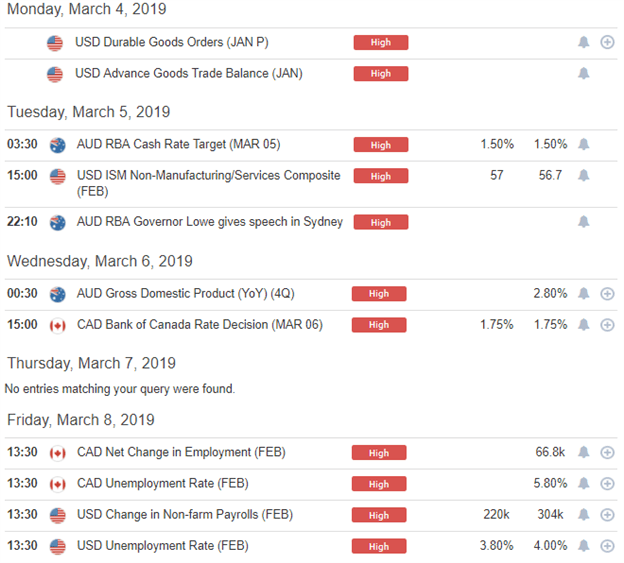The height and width of the screenshot is (563, 624).
Task: Click High badge on Durable Goods Orders
Action: tap(381, 43)
